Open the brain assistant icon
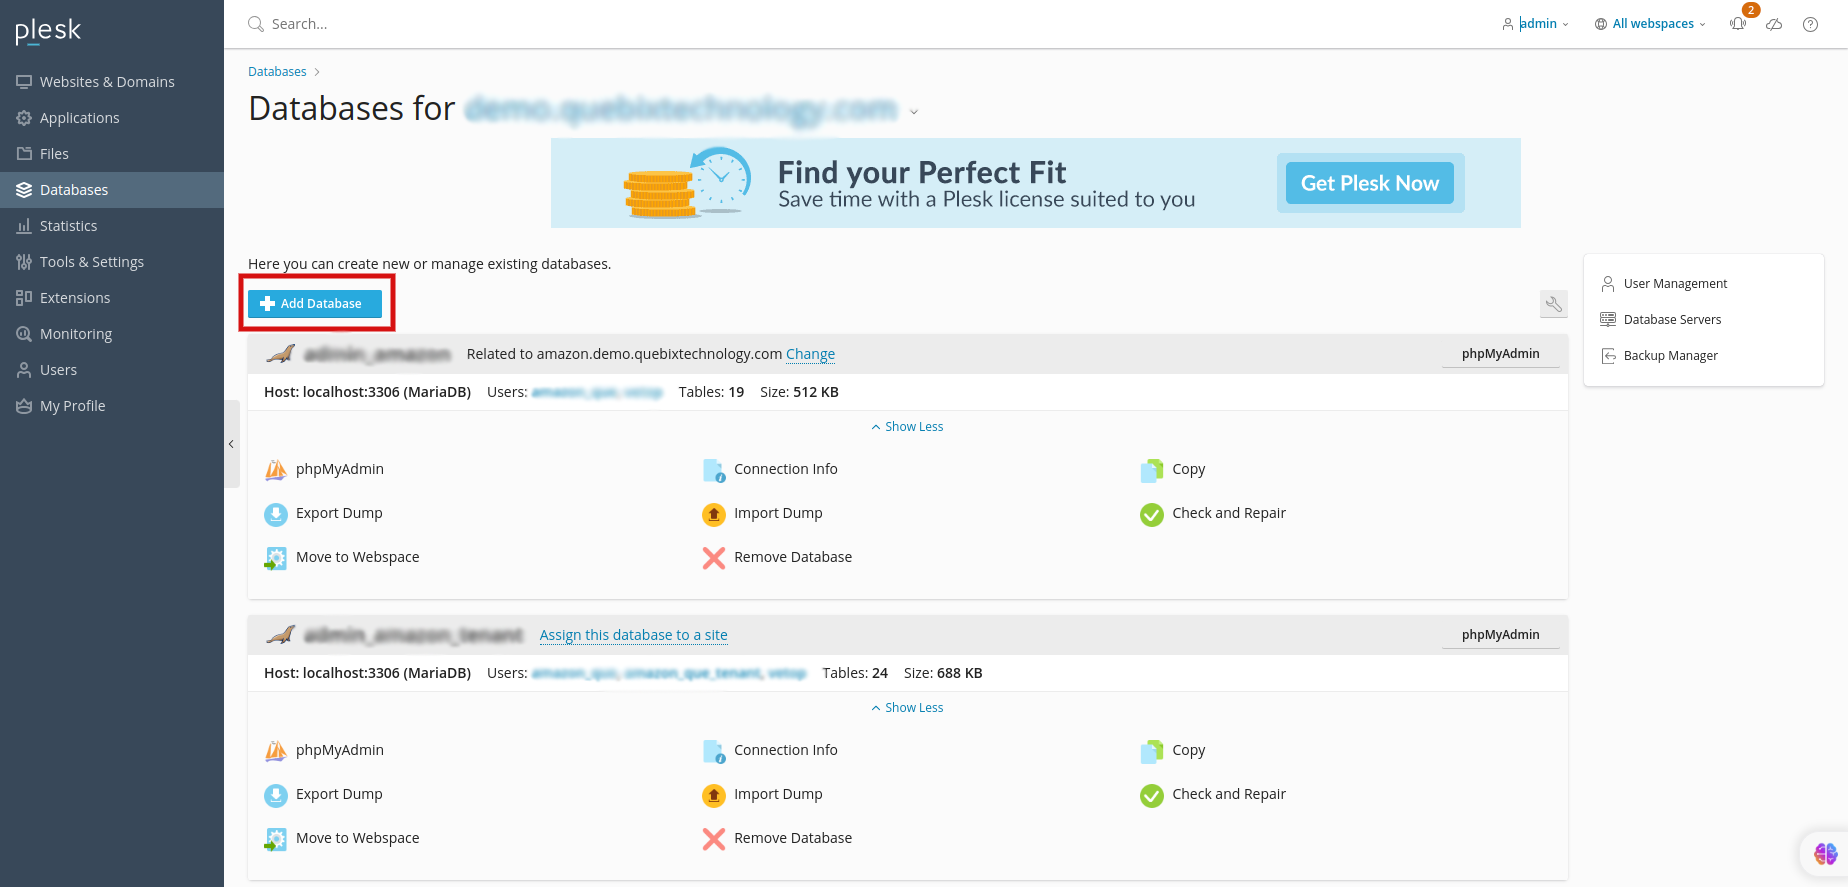The image size is (1848, 887). (x=1825, y=853)
